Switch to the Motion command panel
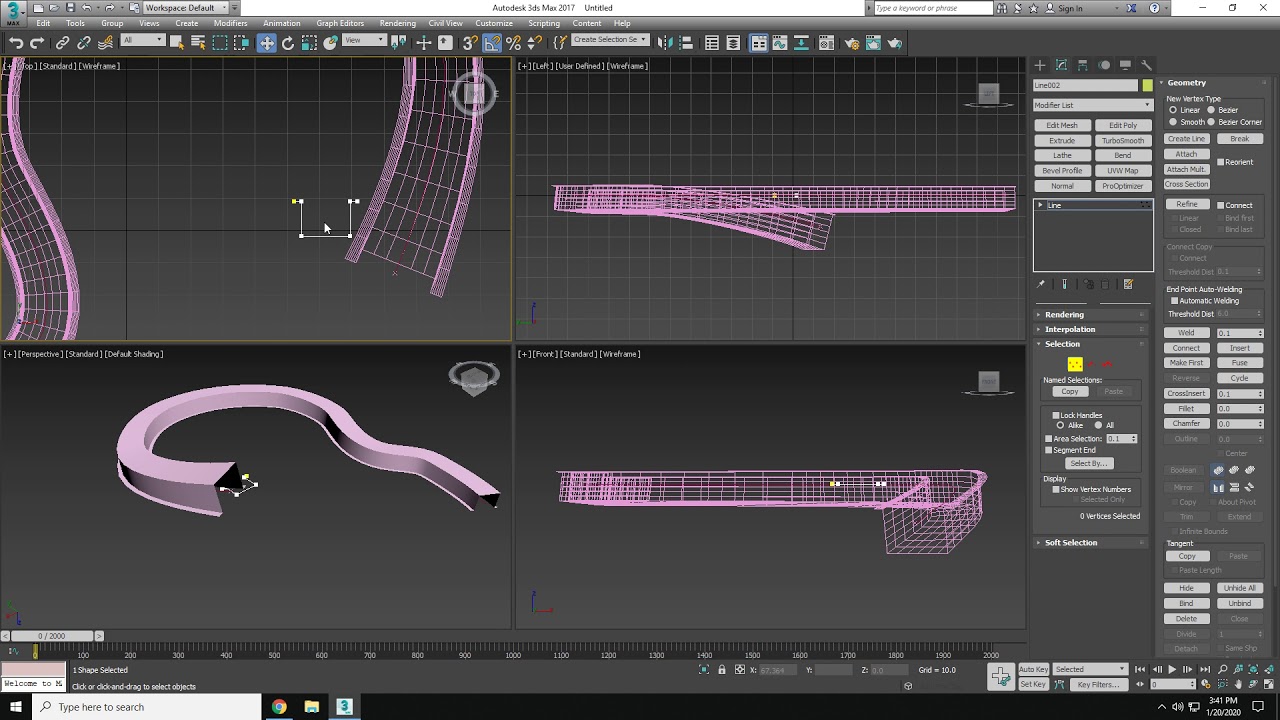 click(1104, 65)
